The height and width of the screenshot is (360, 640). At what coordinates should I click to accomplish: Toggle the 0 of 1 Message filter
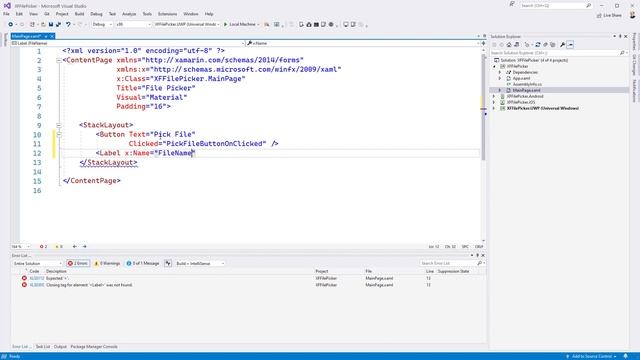click(143, 264)
